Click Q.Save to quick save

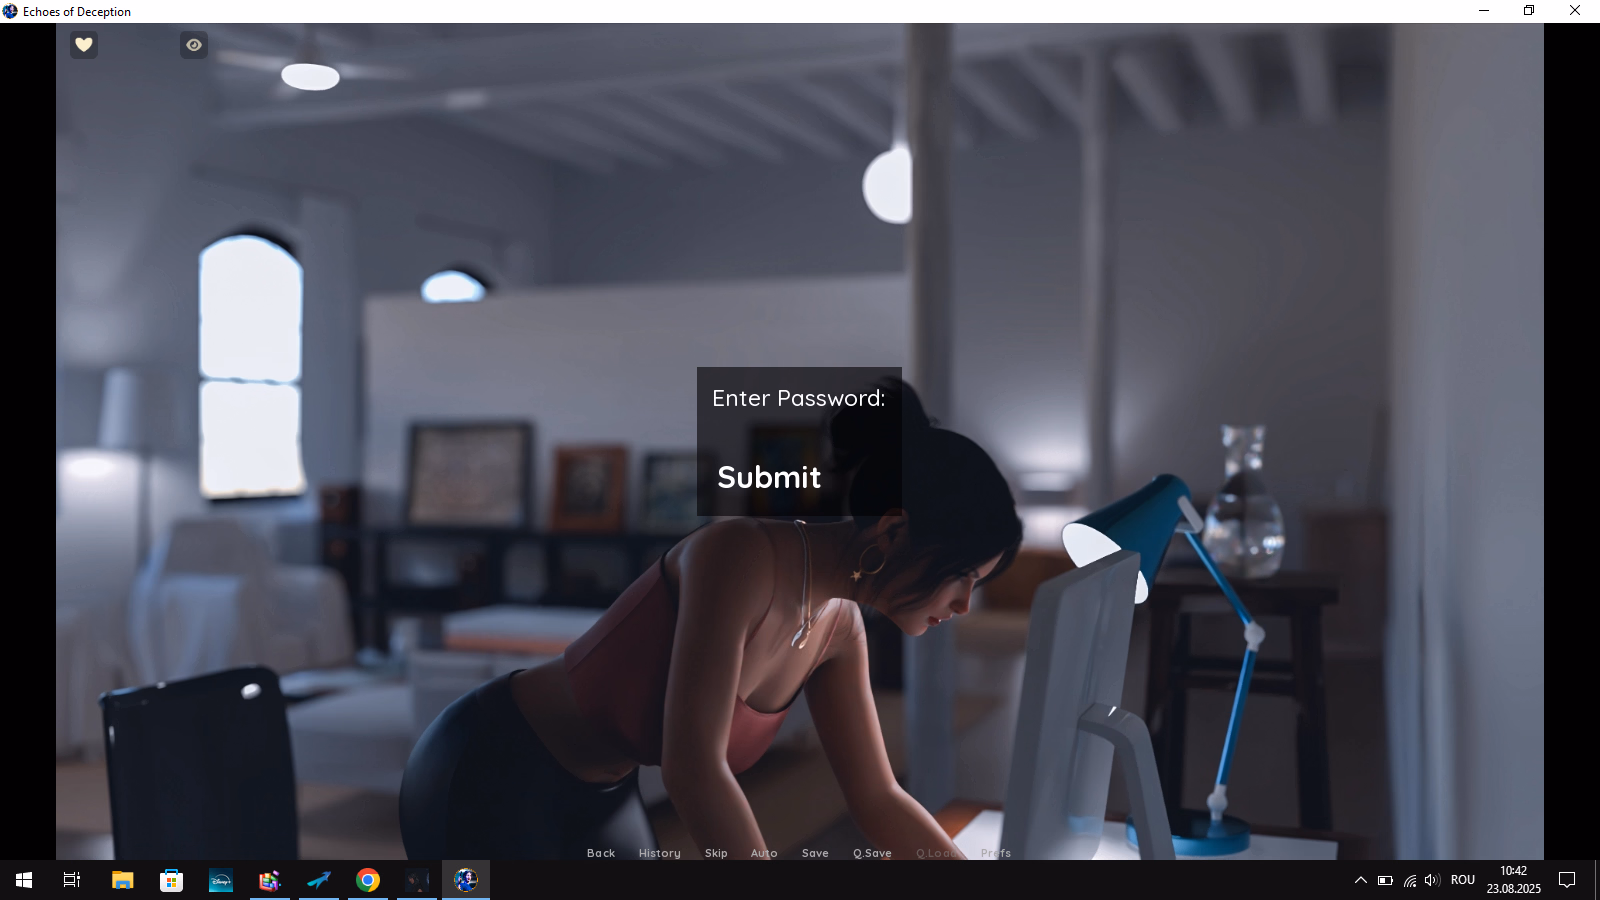[x=872, y=853]
